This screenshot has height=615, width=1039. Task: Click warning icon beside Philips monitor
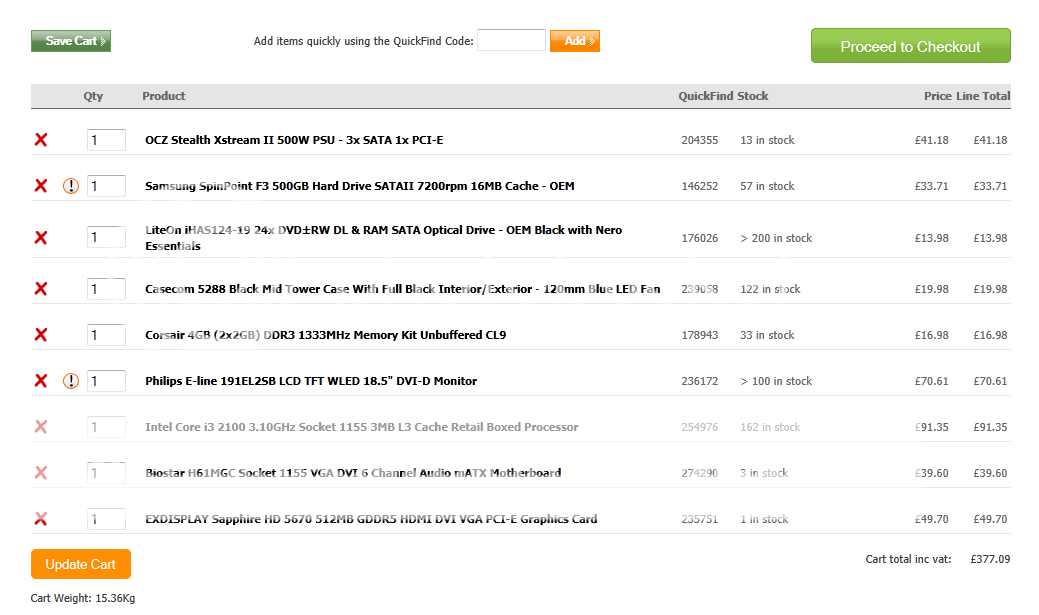(x=70, y=381)
